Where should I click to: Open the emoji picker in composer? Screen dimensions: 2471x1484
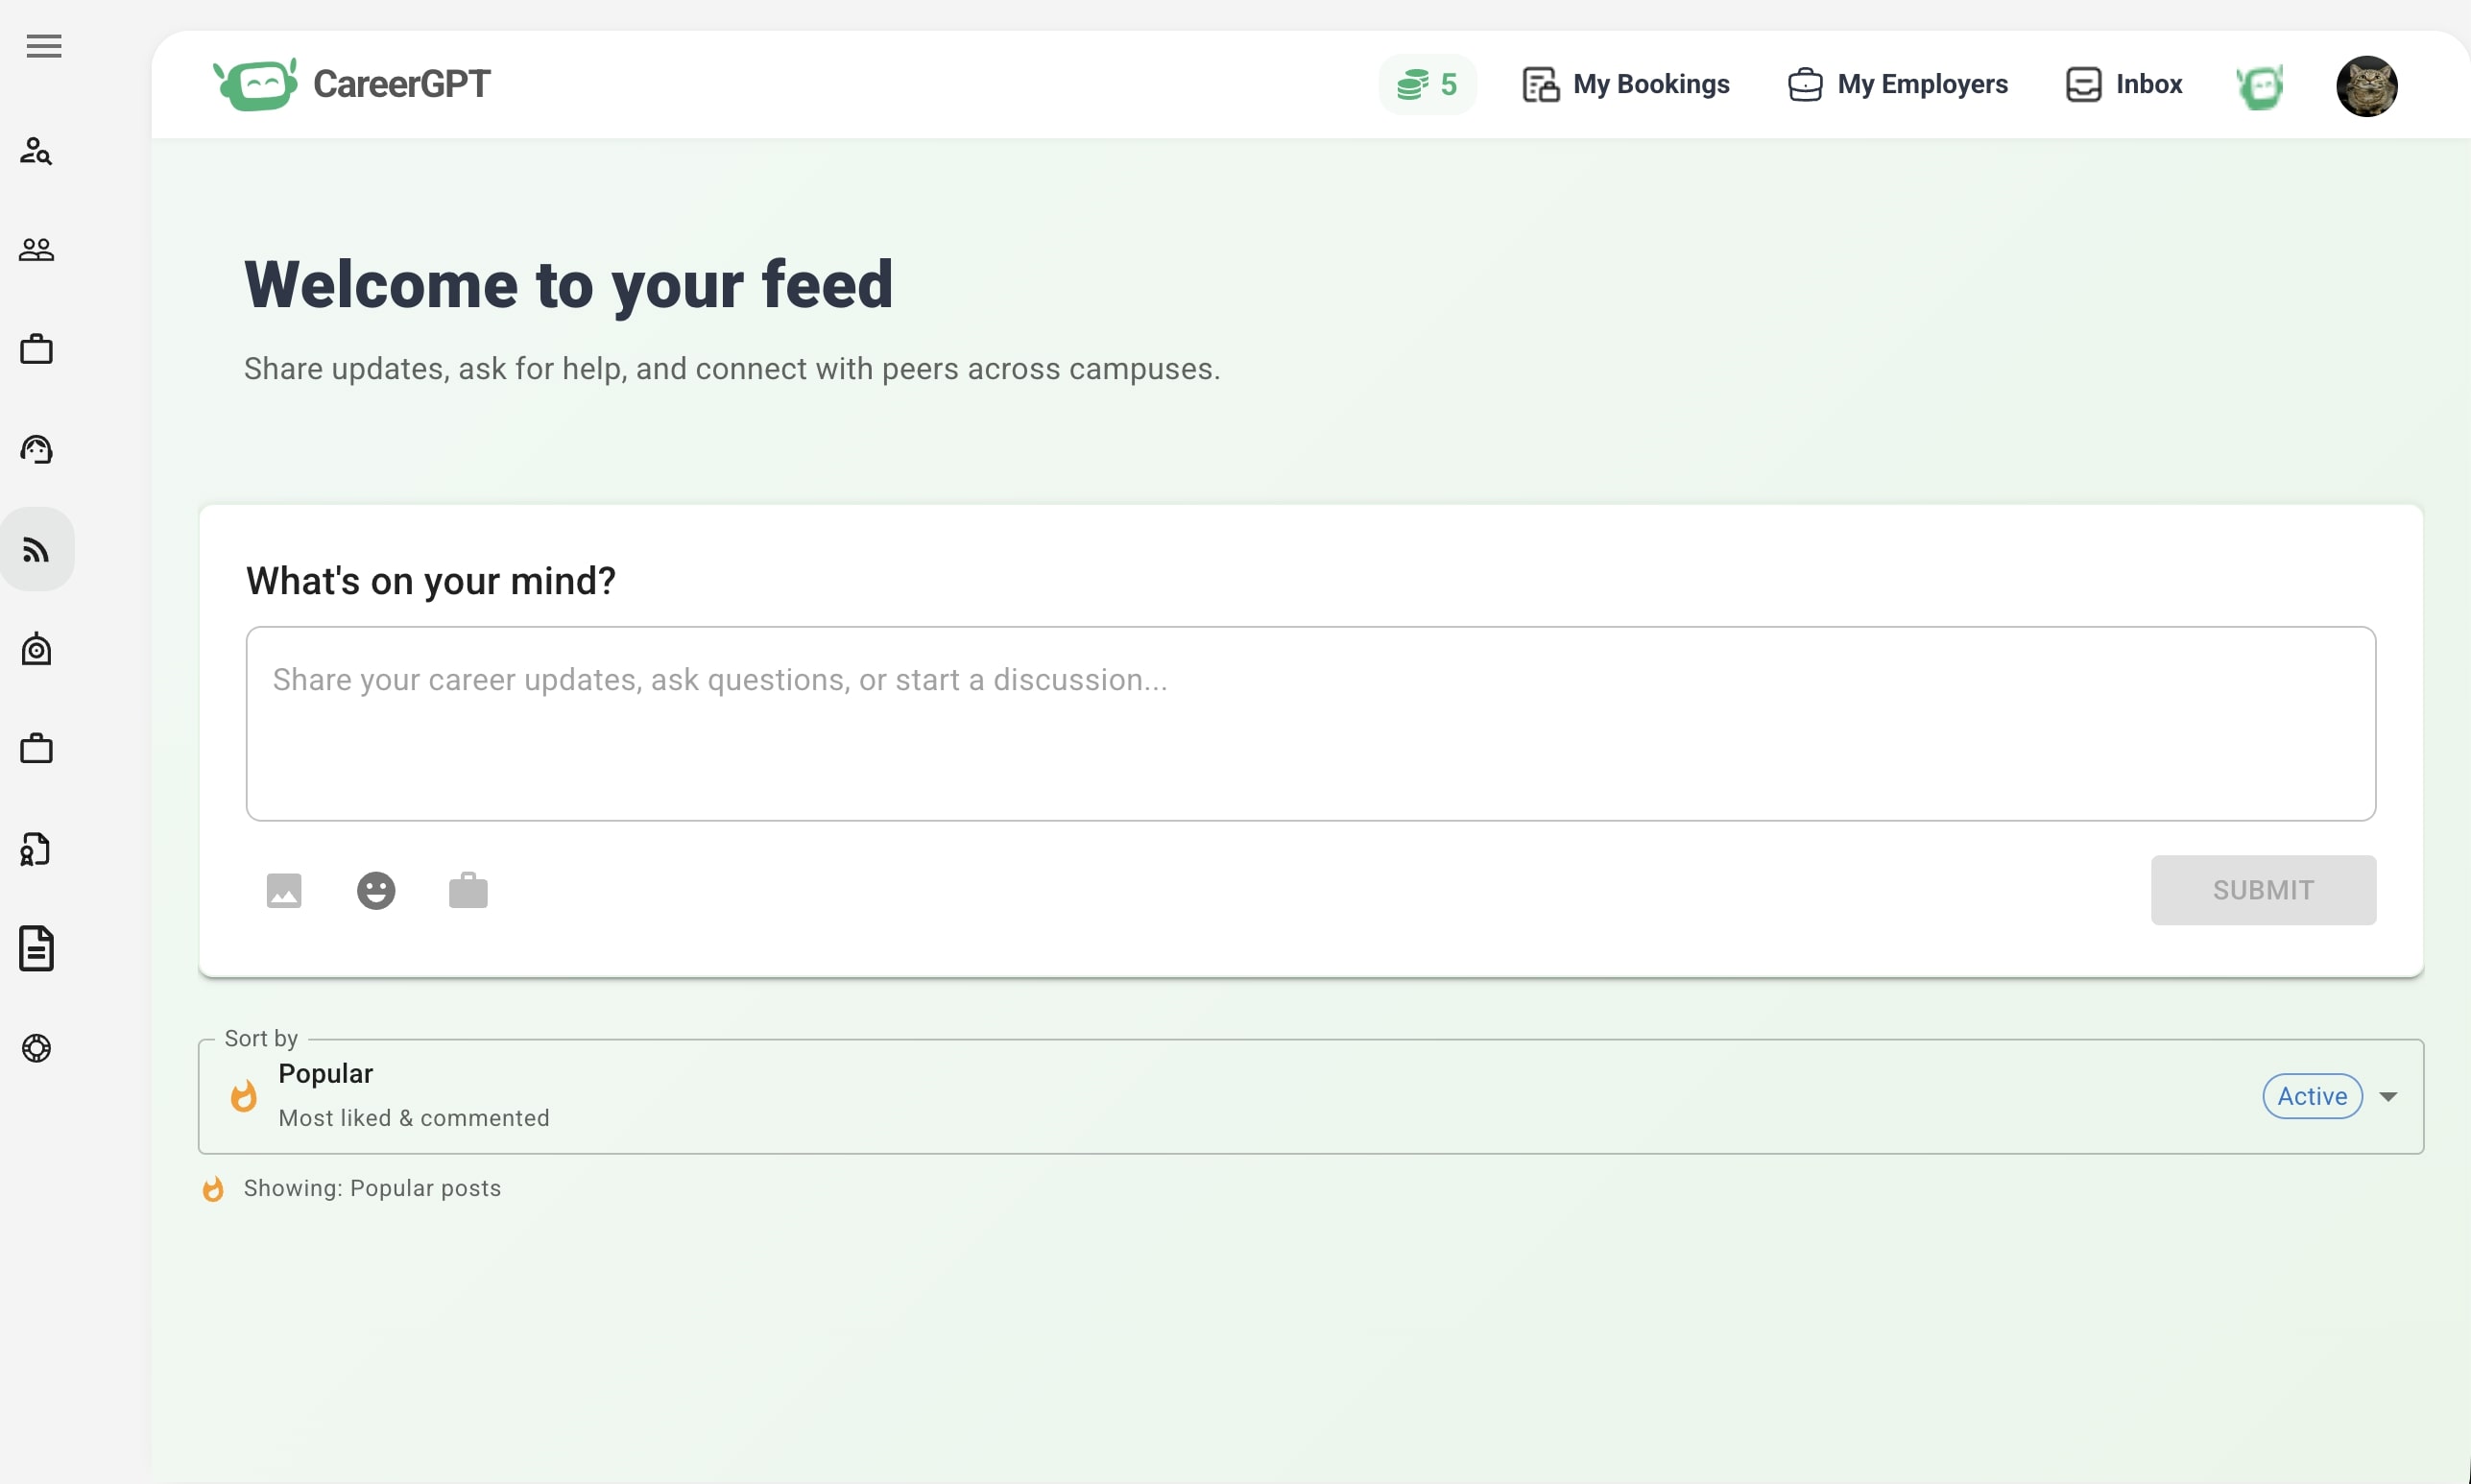pyautogui.click(x=376, y=889)
